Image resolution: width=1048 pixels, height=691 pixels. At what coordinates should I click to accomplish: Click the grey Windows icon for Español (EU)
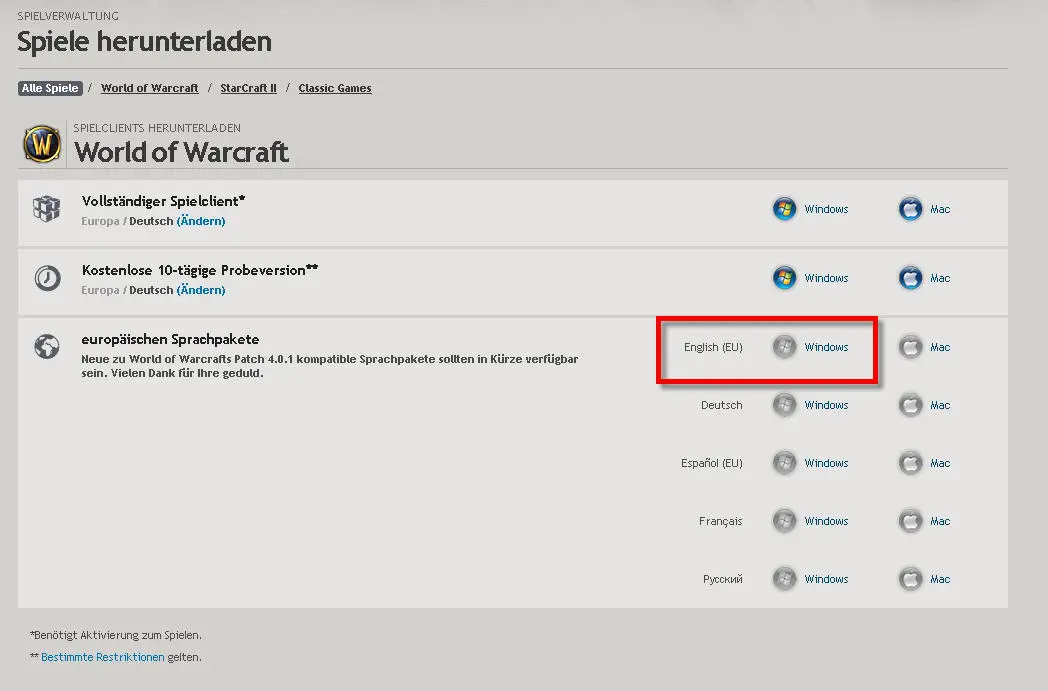pyautogui.click(x=784, y=463)
